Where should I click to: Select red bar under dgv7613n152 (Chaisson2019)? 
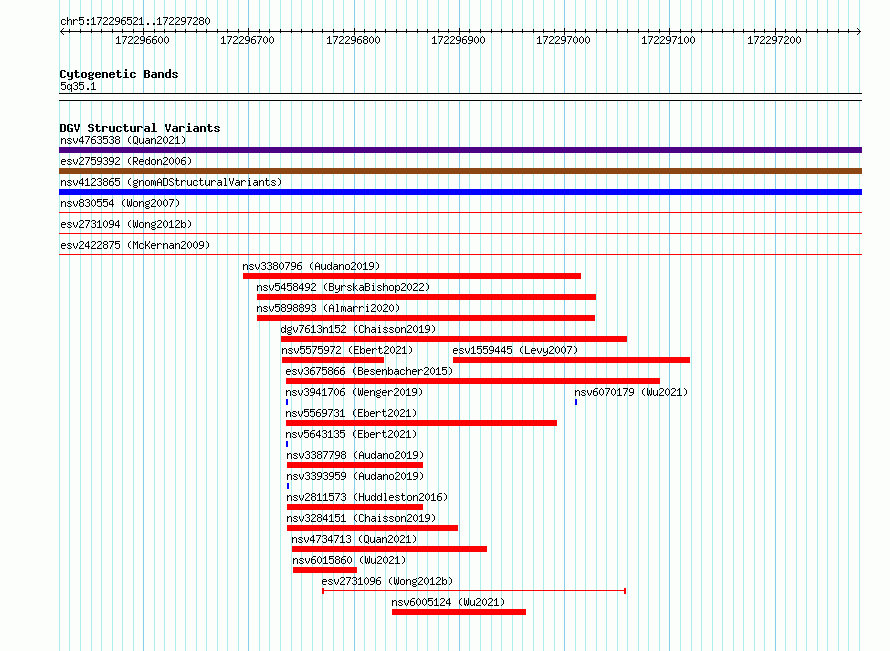pos(454,339)
